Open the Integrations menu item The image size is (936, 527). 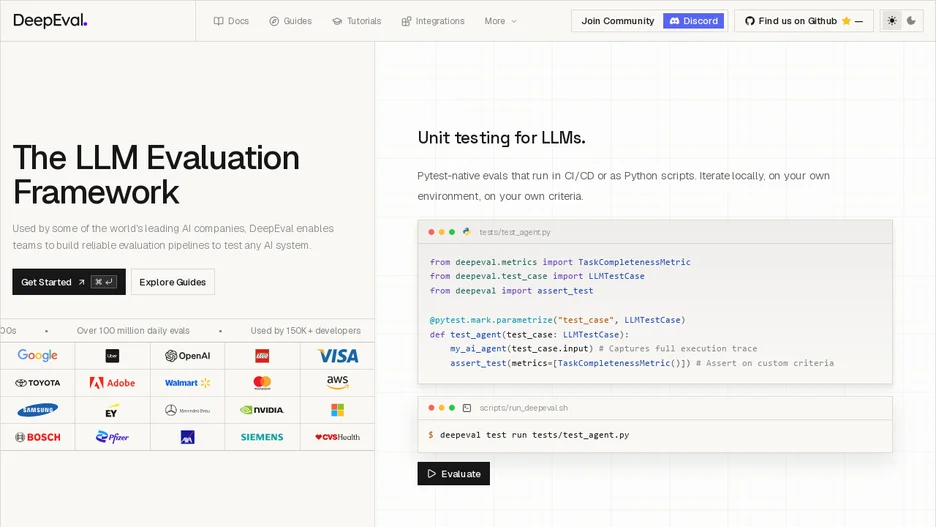coord(433,21)
